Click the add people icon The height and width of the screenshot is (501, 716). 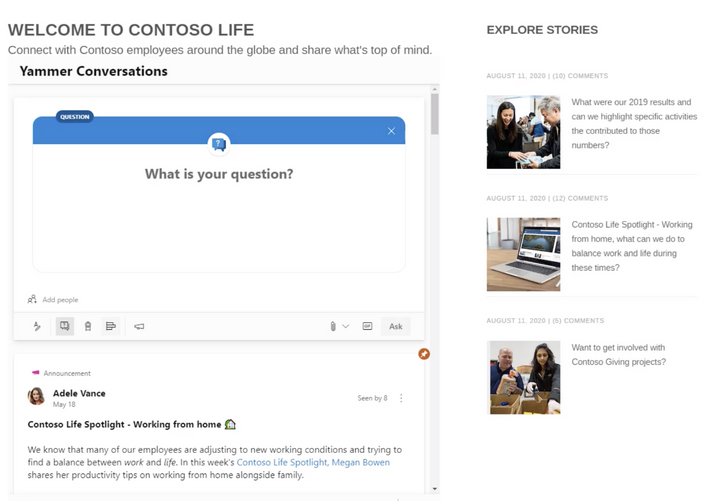pyautogui.click(x=32, y=300)
